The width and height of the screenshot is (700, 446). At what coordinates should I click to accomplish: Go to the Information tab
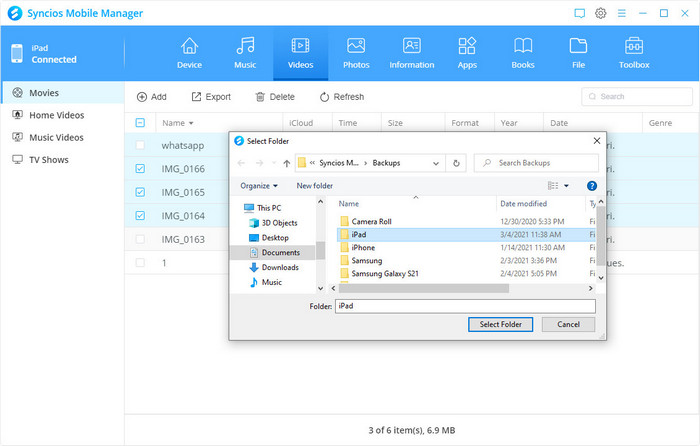tap(412, 54)
